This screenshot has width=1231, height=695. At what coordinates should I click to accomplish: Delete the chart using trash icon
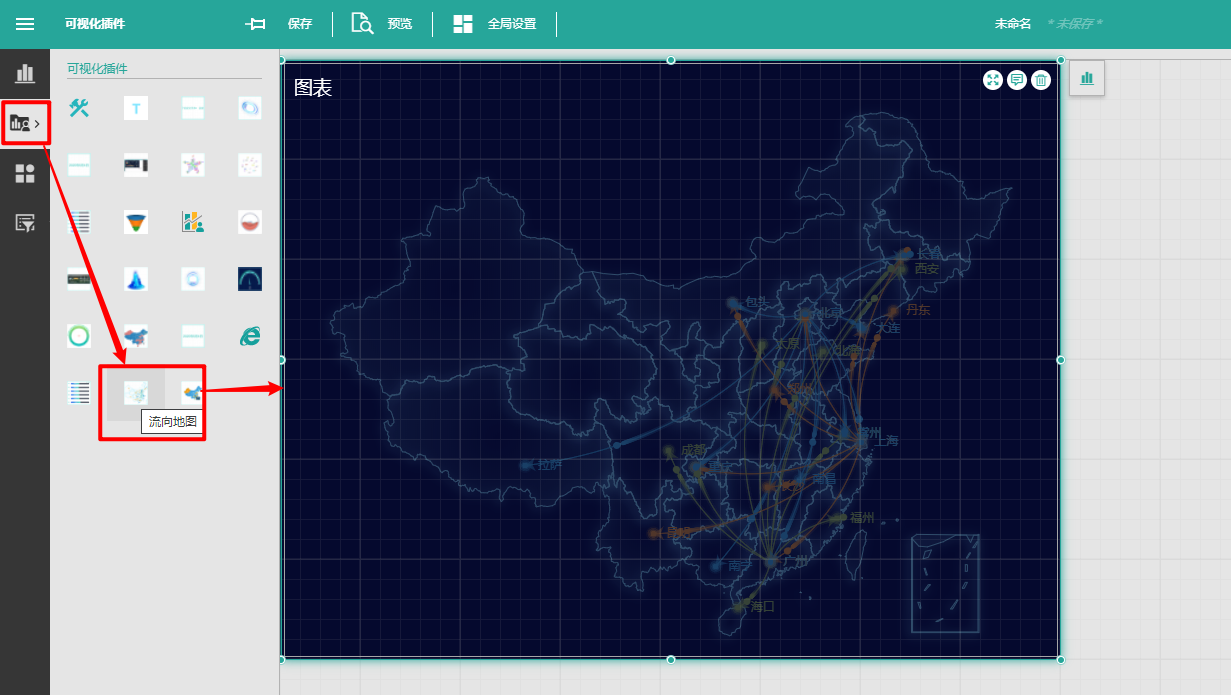[x=1041, y=80]
